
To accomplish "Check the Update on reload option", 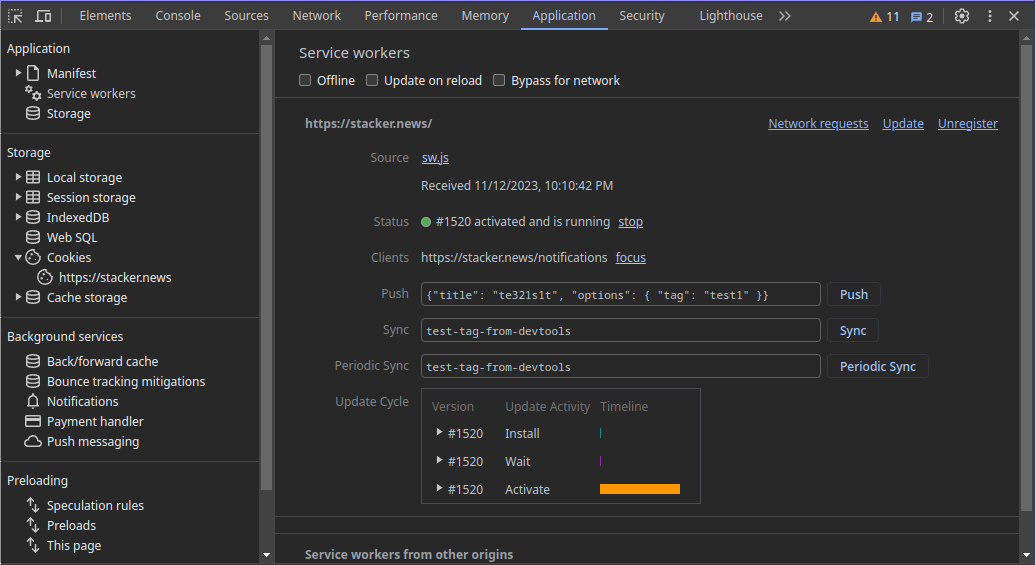I will [372, 80].
